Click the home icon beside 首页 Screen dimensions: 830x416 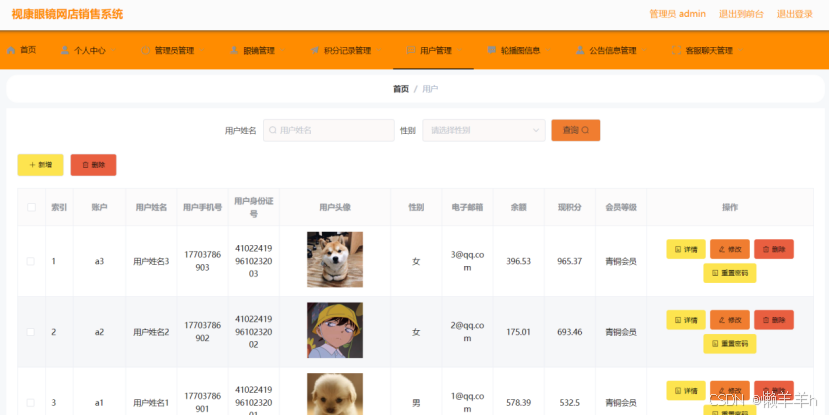click(11, 50)
